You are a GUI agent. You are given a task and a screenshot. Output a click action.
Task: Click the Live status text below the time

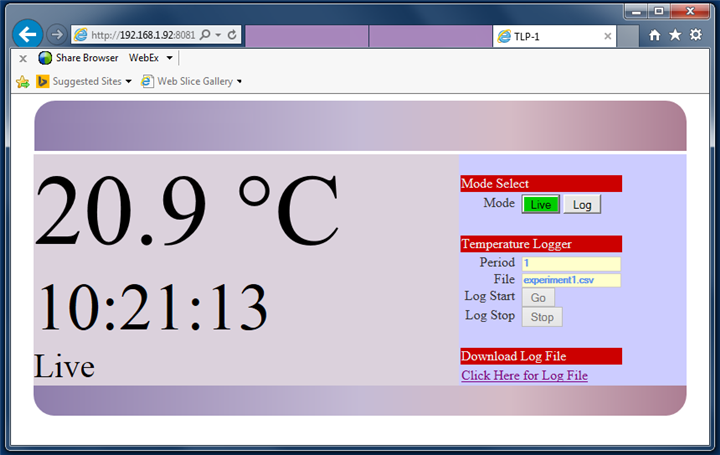64,367
